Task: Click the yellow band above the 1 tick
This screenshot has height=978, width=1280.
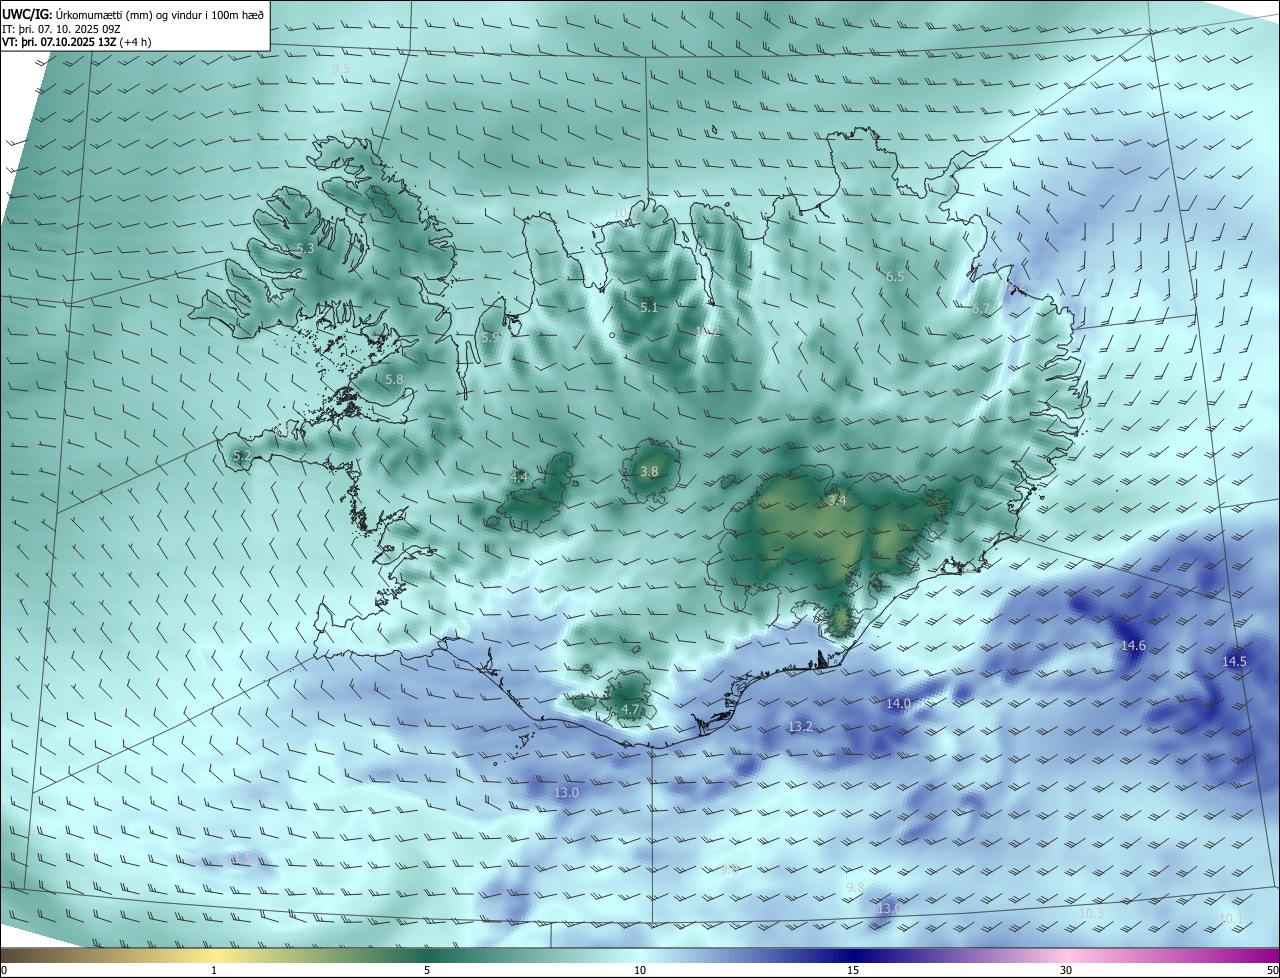Action: pyautogui.click(x=214, y=956)
